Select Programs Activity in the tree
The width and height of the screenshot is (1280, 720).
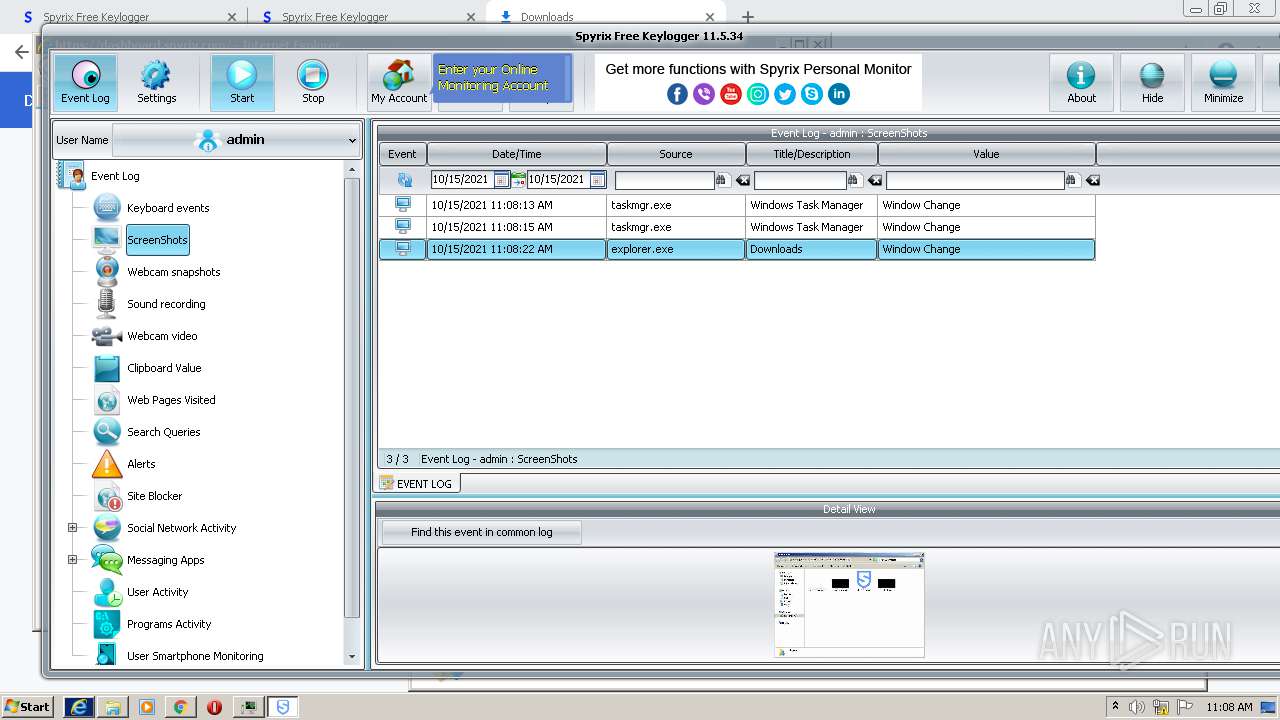pos(169,624)
